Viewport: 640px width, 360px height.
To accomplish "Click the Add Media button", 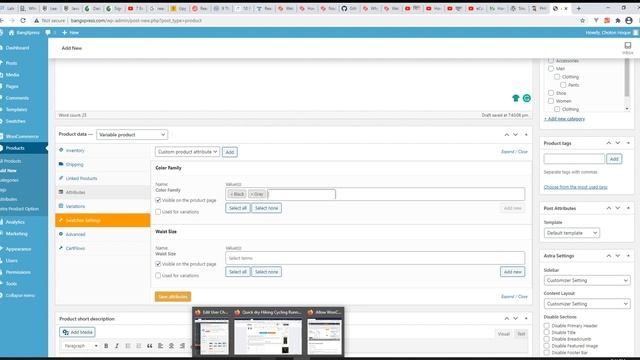I will pos(78,332).
